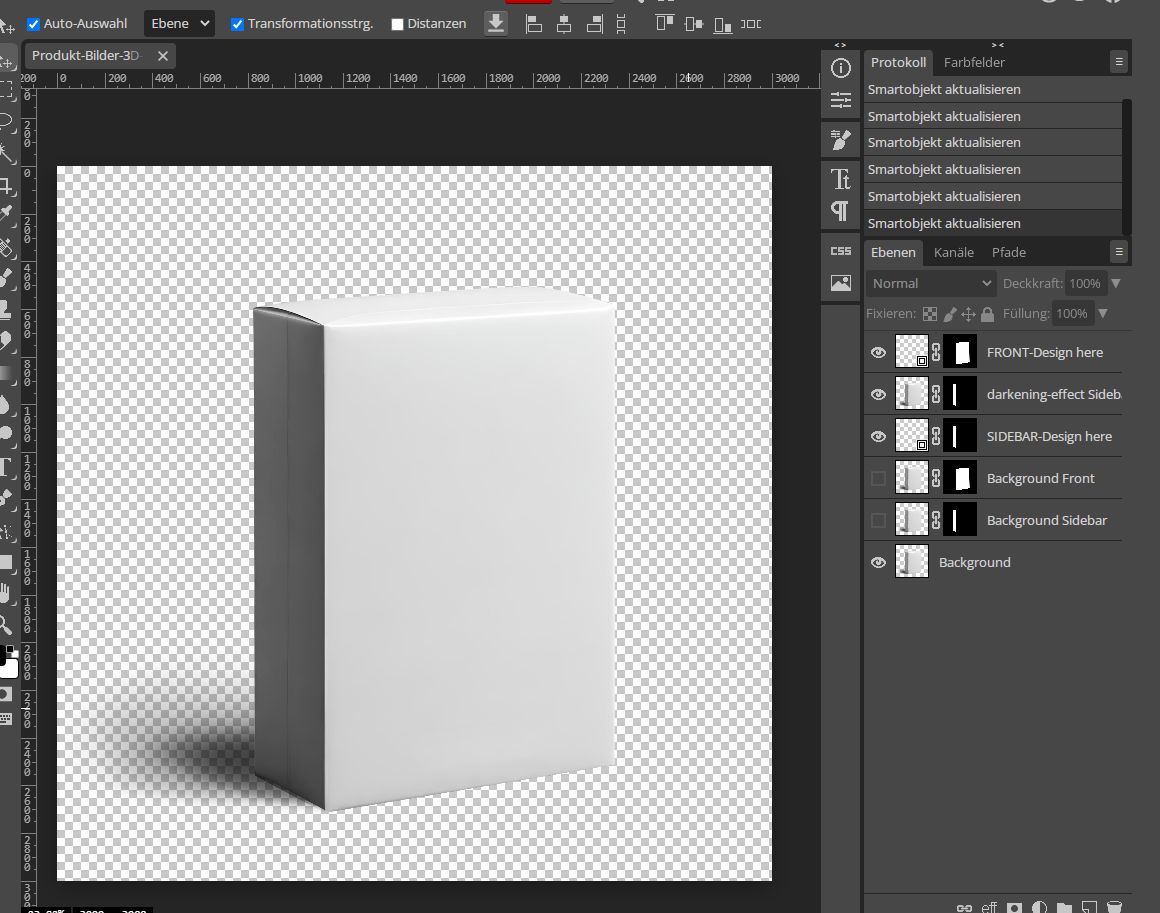Open the Normal blend mode dropdown
Image resolution: width=1160 pixels, height=913 pixels.
click(930, 283)
